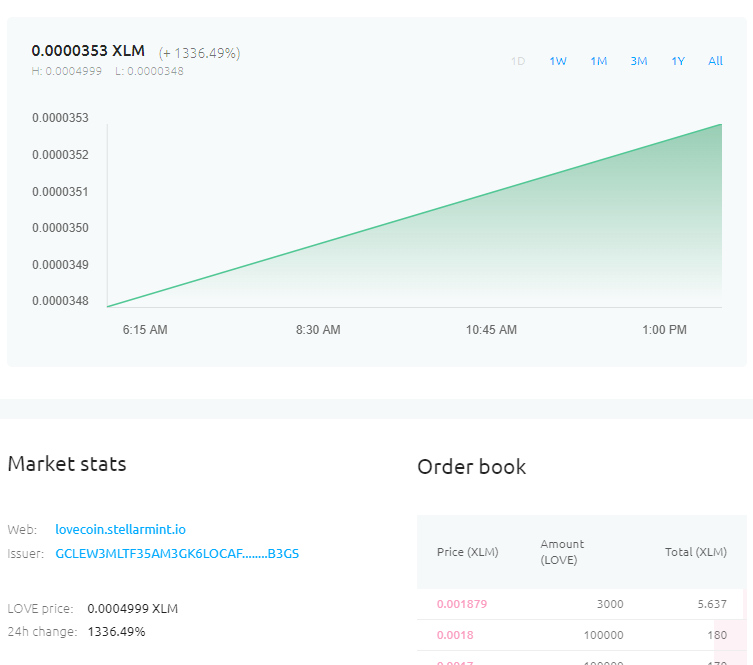
Task: Click the LOVE price 0.0004999 XLM value
Action: 133,609
